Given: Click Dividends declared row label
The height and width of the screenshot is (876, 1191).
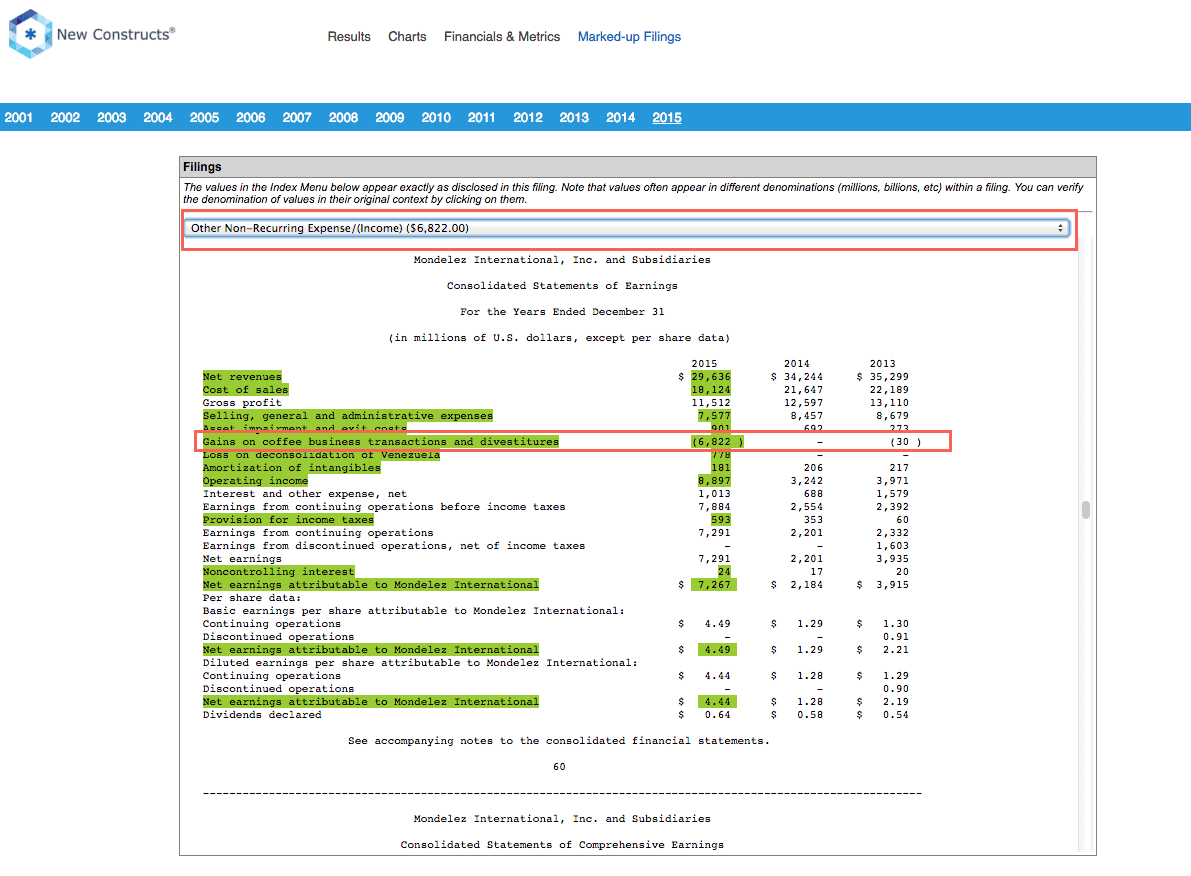Looking at the screenshot, I should tap(262, 715).
